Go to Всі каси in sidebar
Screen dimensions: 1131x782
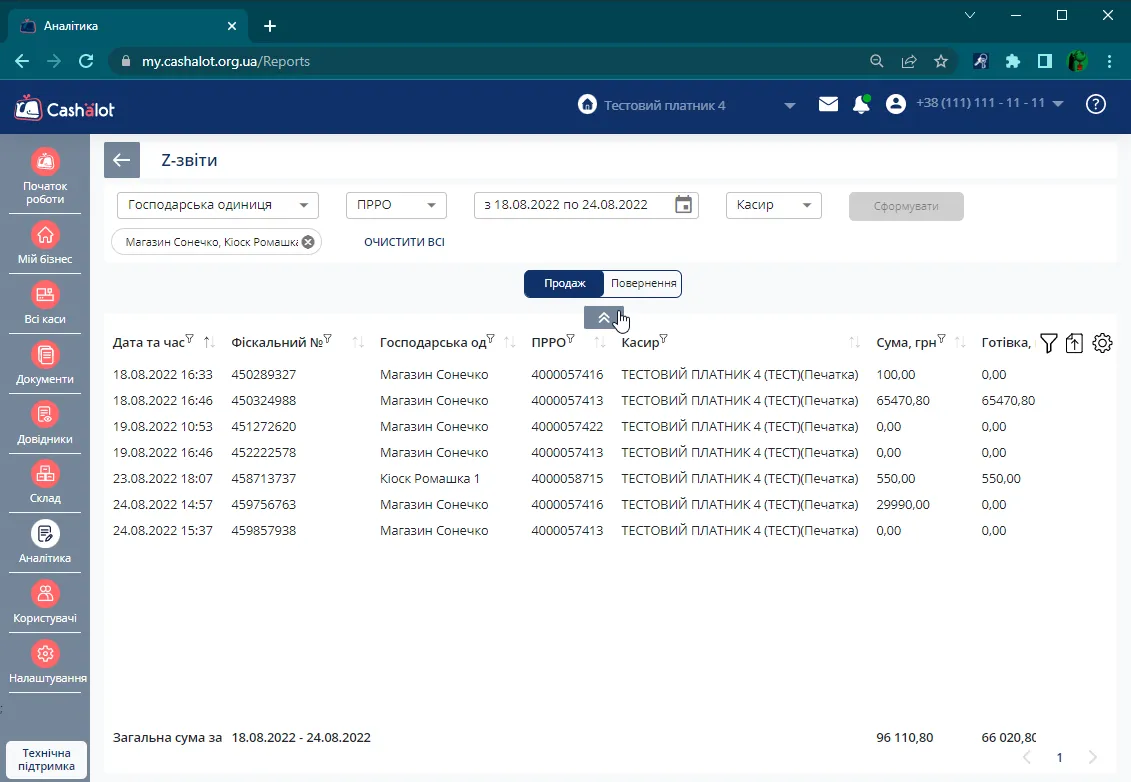[x=45, y=304]
